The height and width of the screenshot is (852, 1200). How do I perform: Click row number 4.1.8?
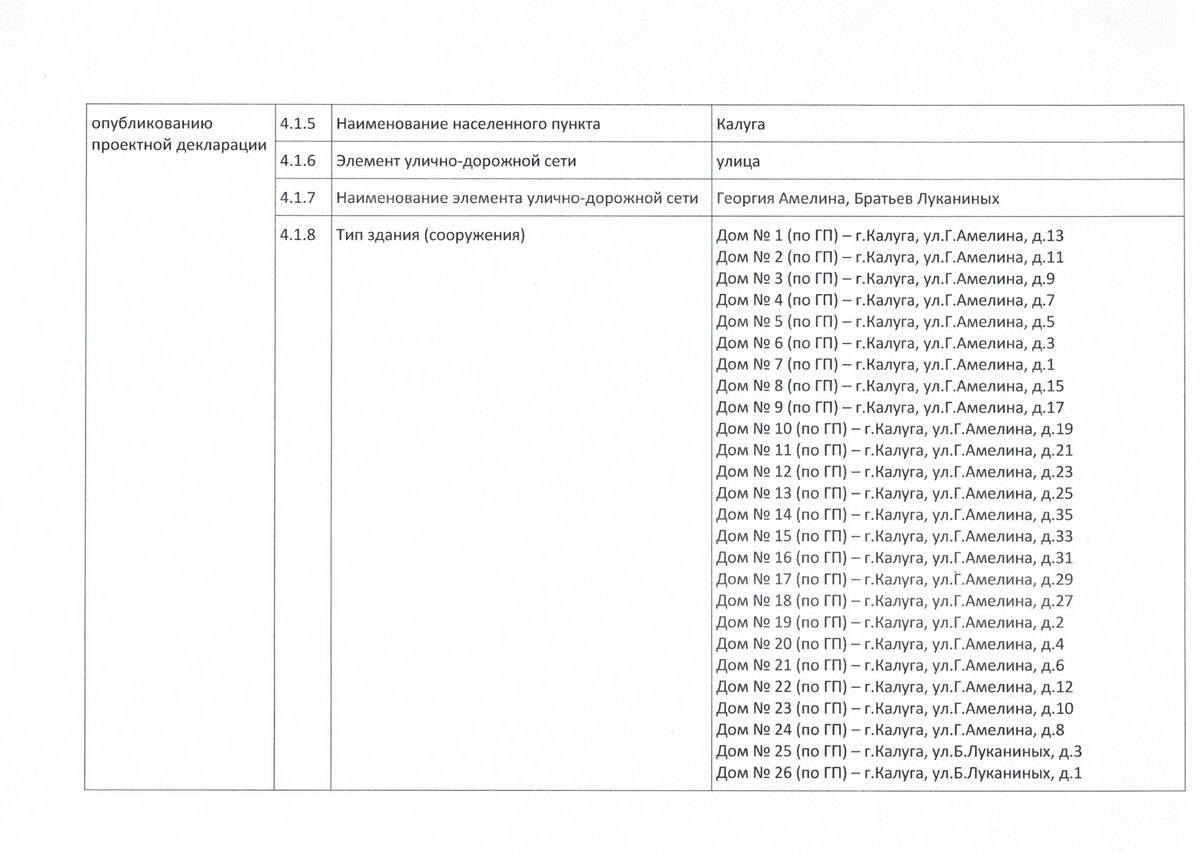click(298, 236)
